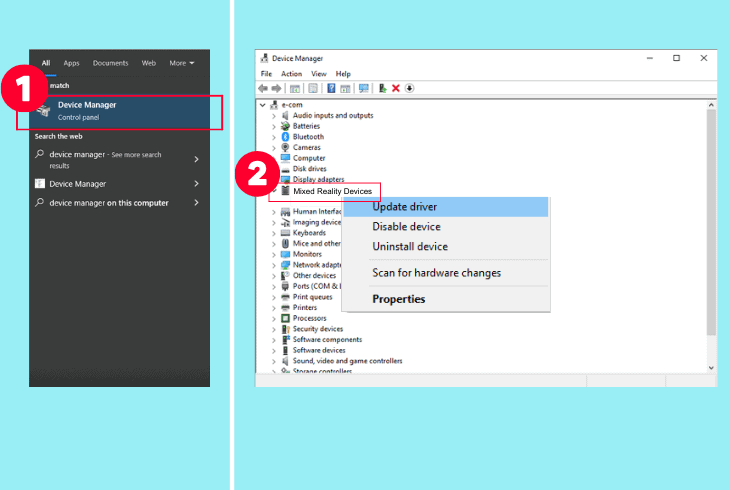This screenshot has width=730, height=490.
Task: Click the scan for hardware monitor icon
Action: pos(364,88)
